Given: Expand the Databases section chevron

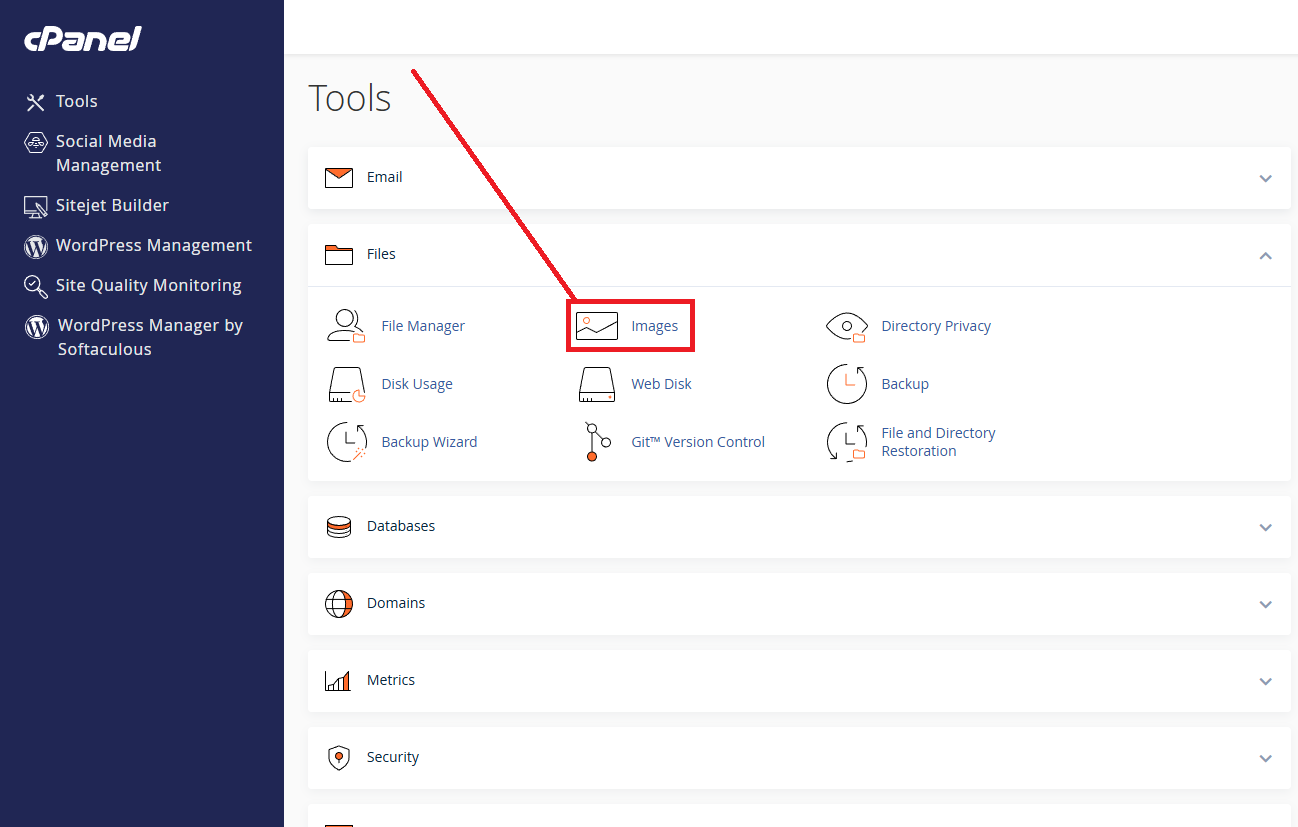Looking at the screenshot, I should 1265,527.
